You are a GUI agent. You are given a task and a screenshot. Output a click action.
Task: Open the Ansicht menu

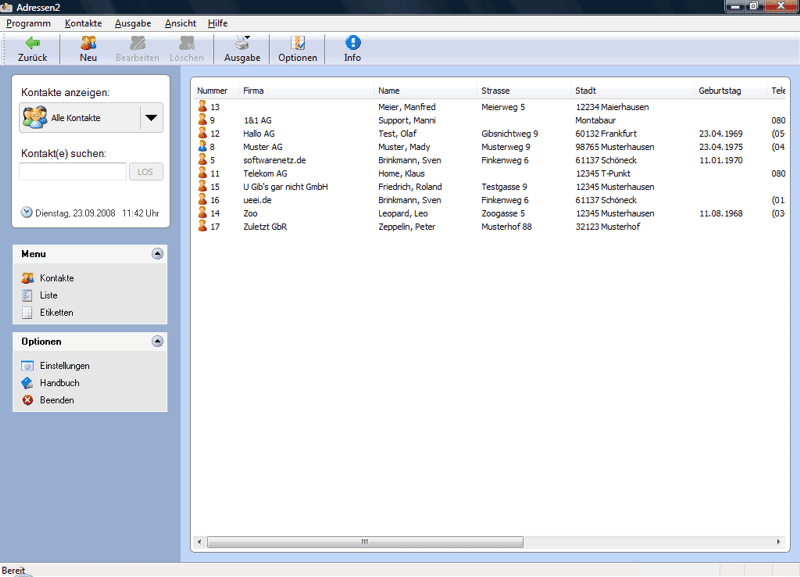(x=180, y=23)
